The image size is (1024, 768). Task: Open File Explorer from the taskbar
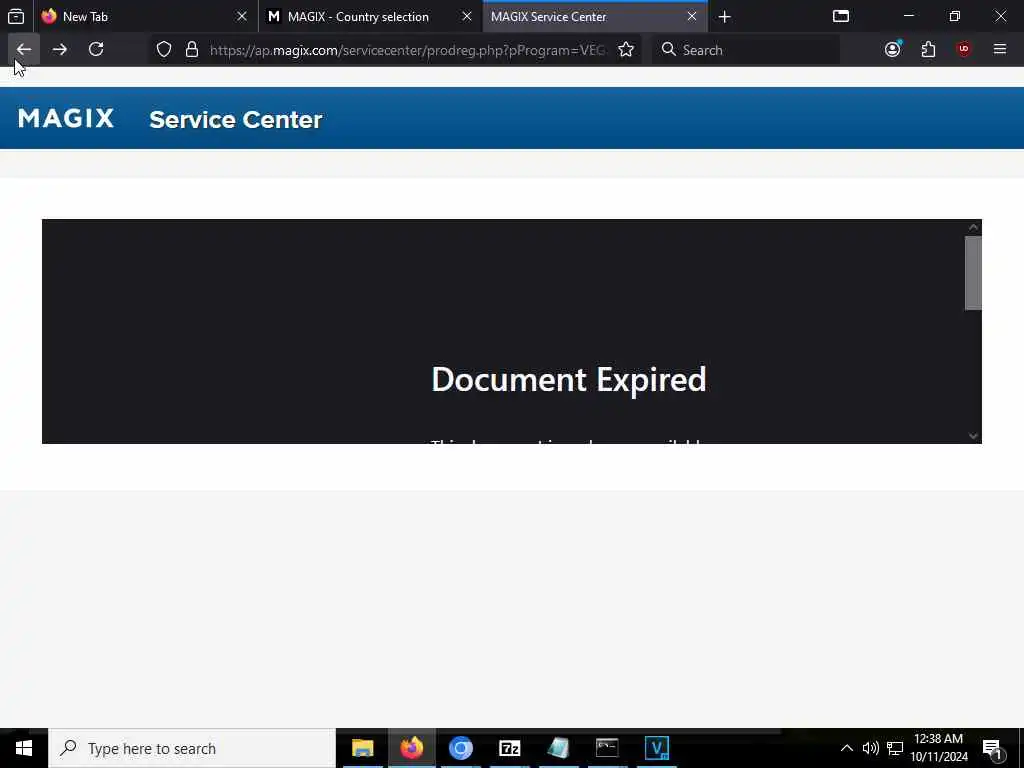(x=362, y=748)
